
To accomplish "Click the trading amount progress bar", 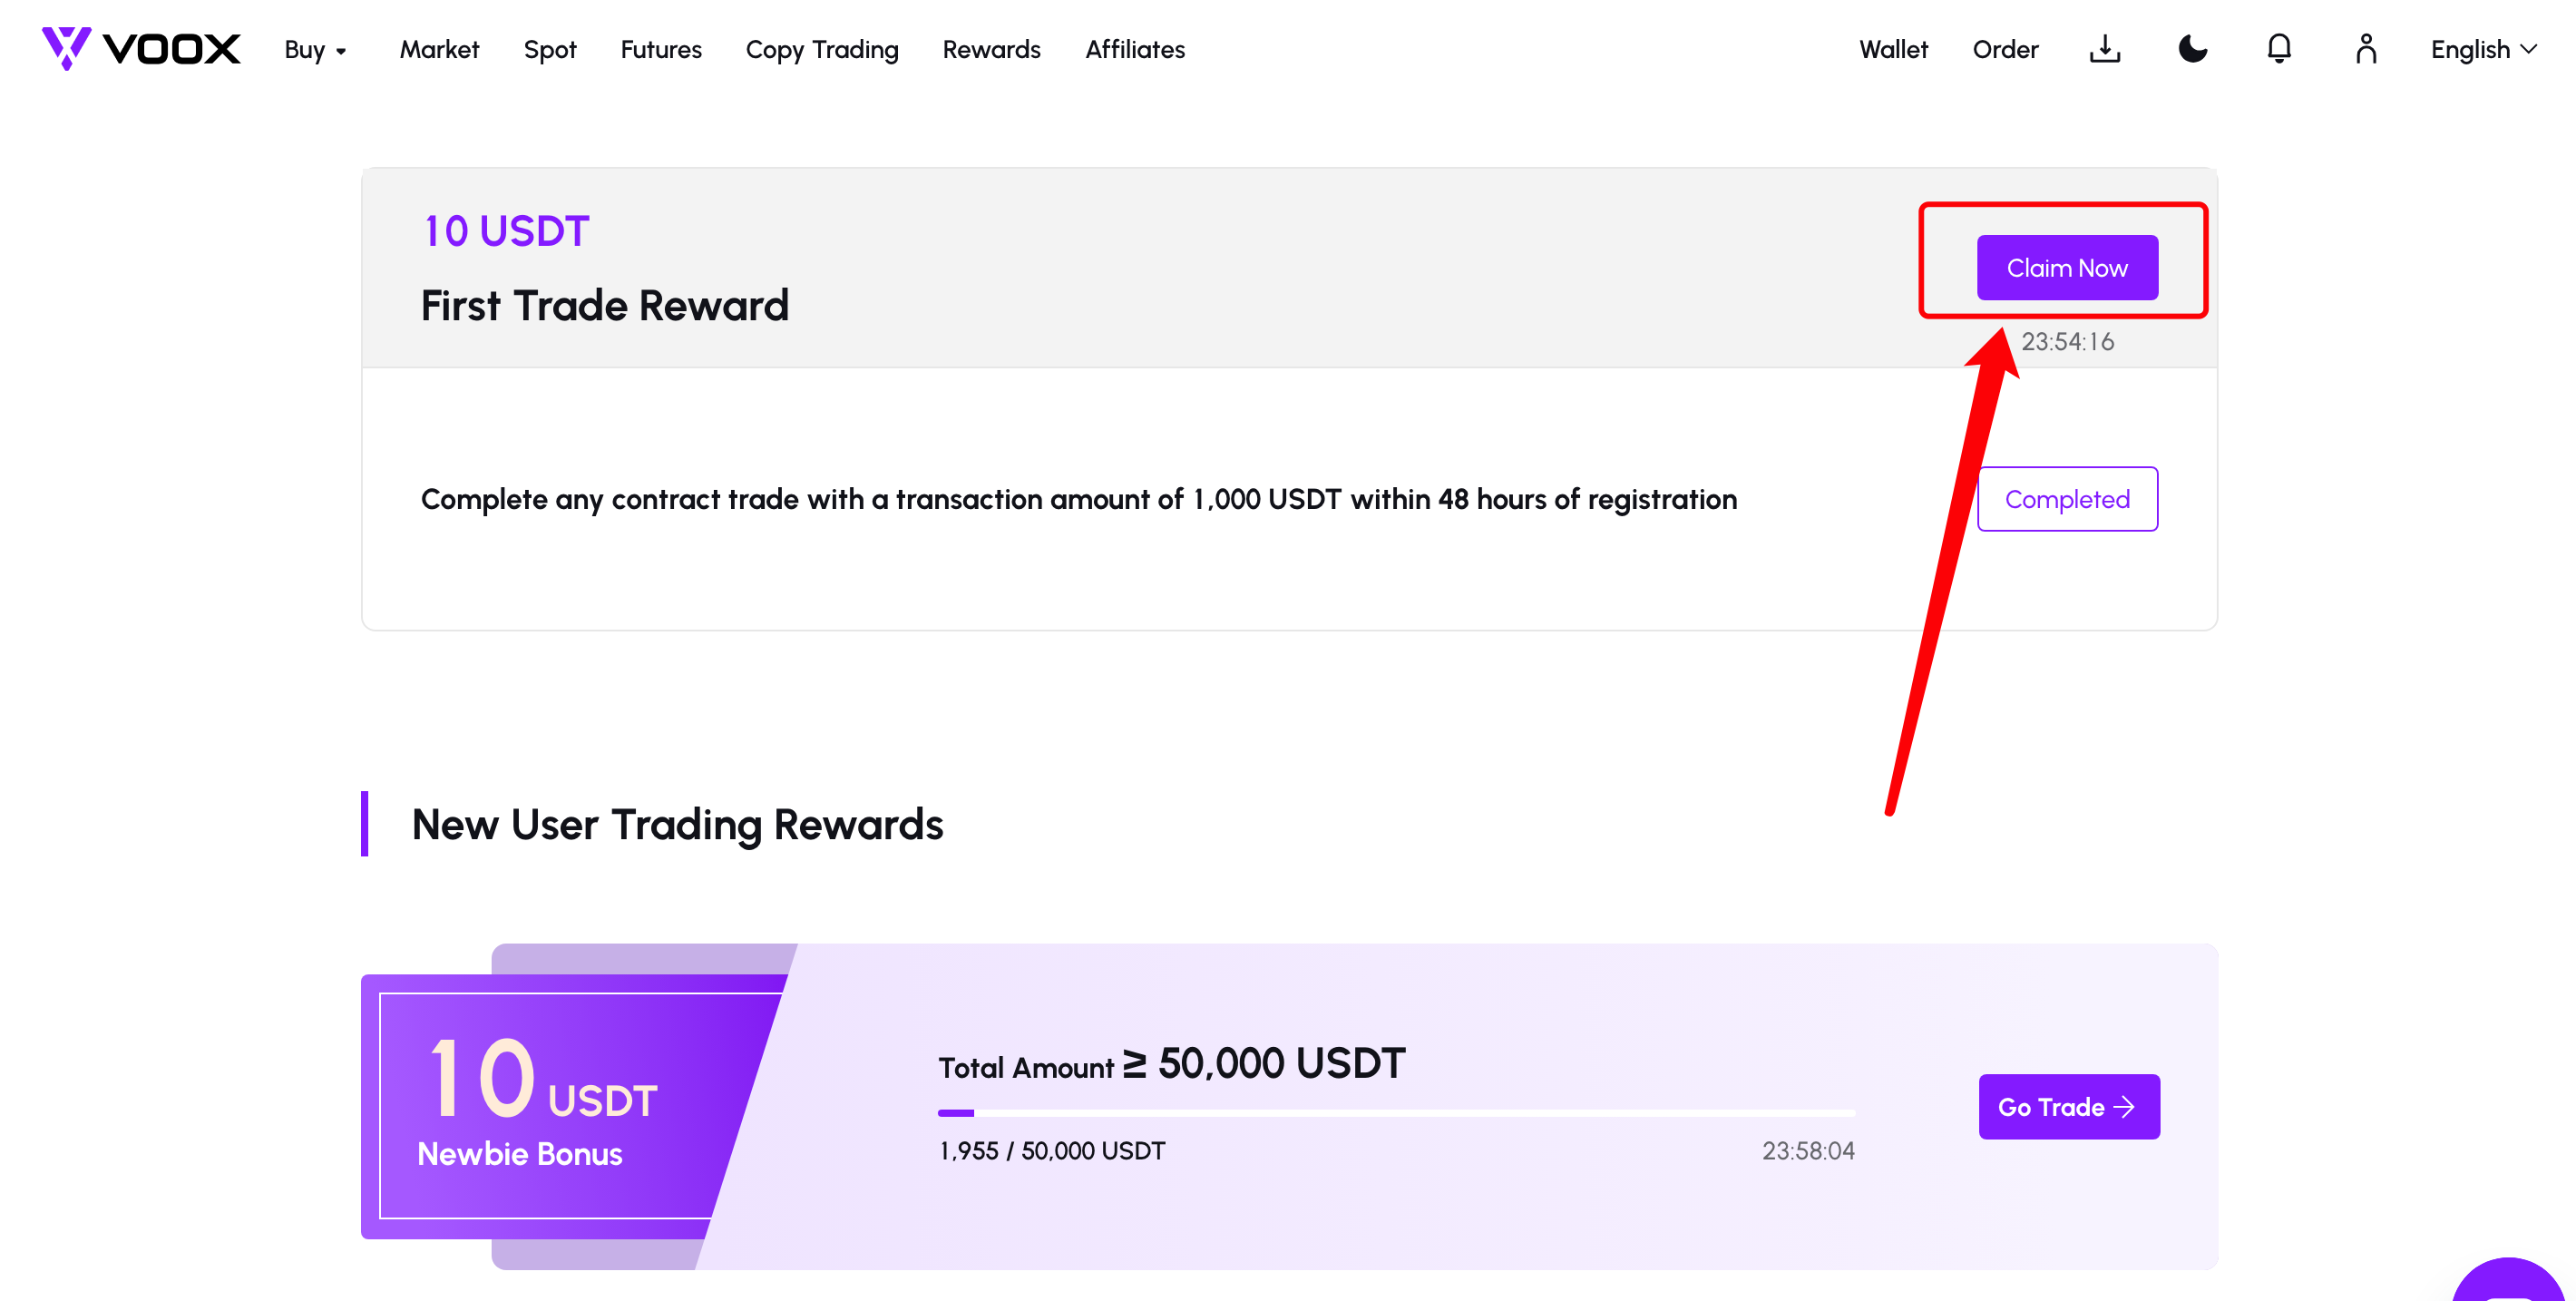I will [x=1396, y=1112].
